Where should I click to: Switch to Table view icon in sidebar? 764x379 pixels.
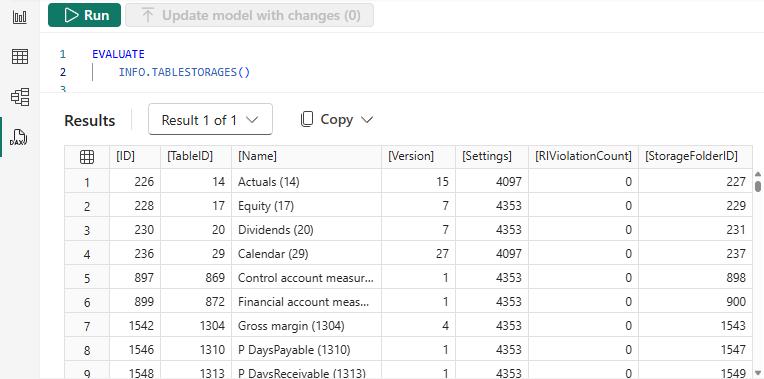click(19, 57)
